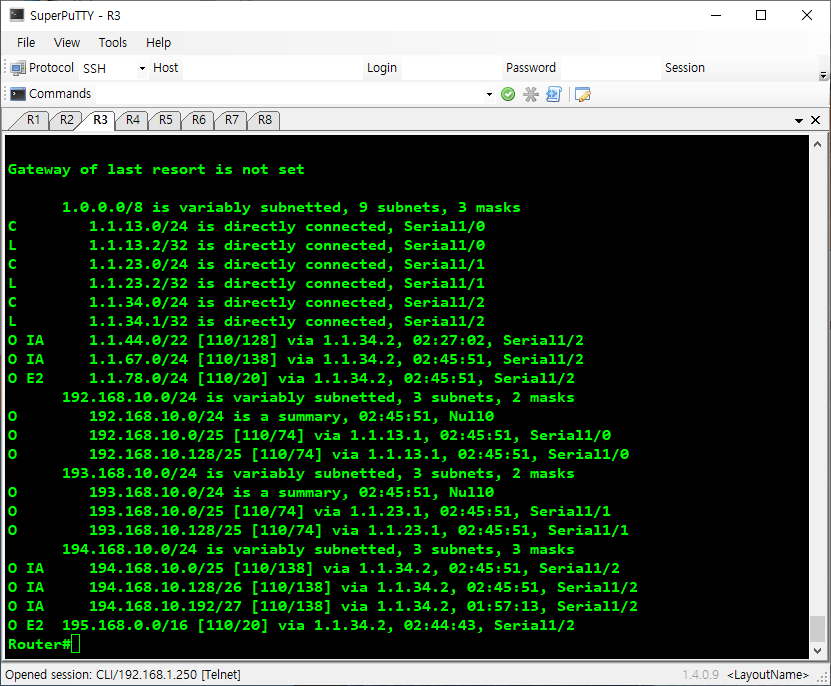
Task: Expand the Commands history dropdown arrow
Action: click(x=489, y=95)
